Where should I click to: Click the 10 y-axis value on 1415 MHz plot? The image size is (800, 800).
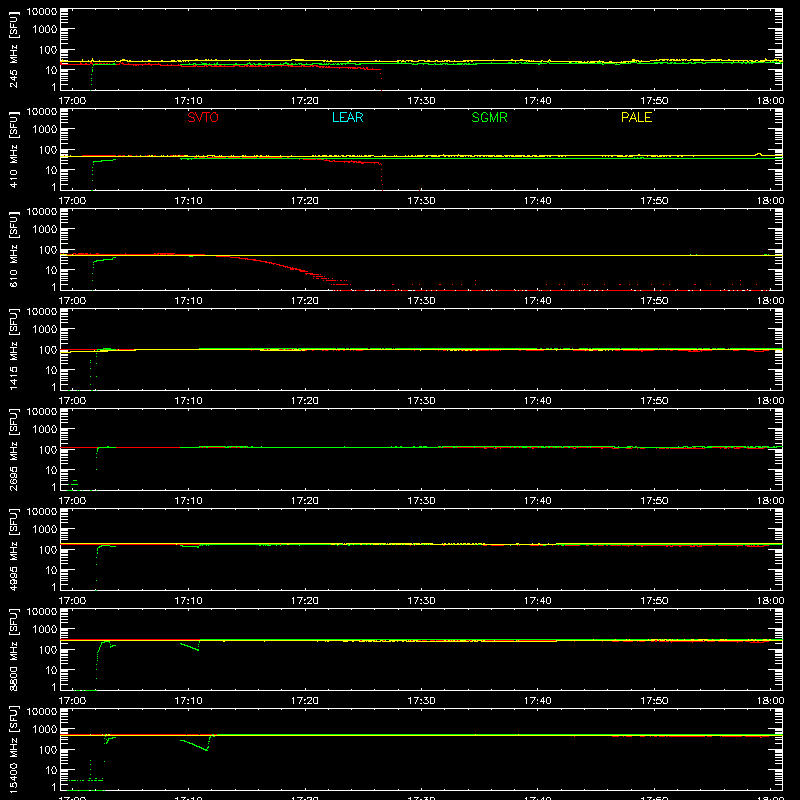pyautogui.click(x=51, y=370)
